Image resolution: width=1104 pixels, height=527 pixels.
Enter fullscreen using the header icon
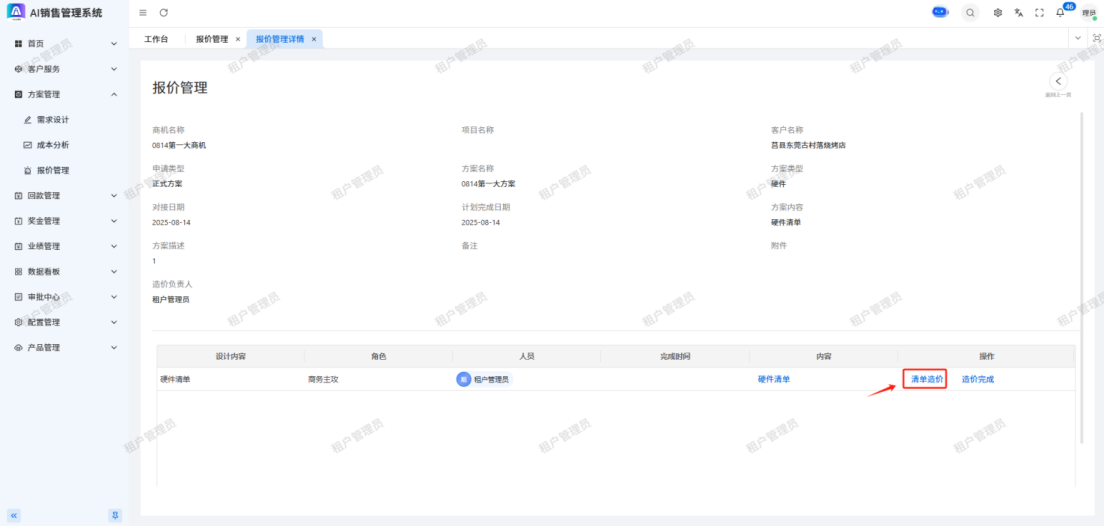1039,13
